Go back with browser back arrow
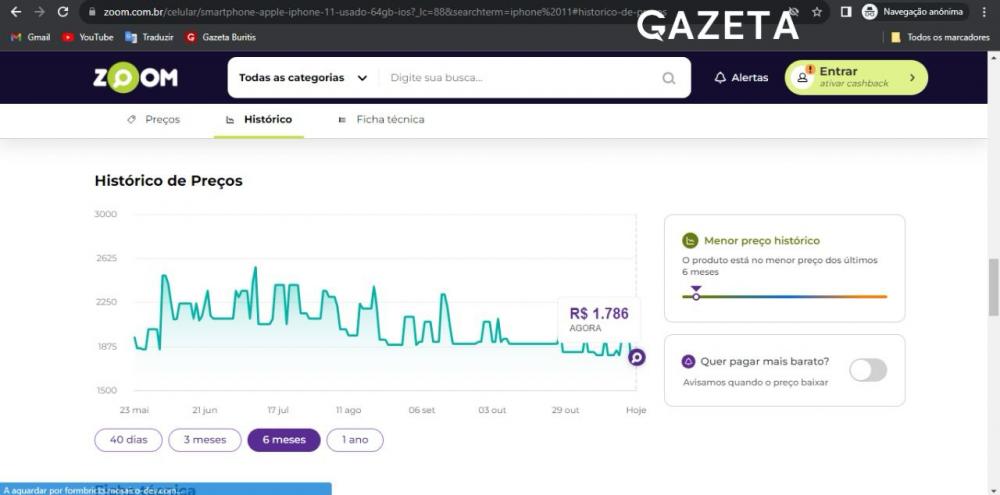 tap(16, 11)
